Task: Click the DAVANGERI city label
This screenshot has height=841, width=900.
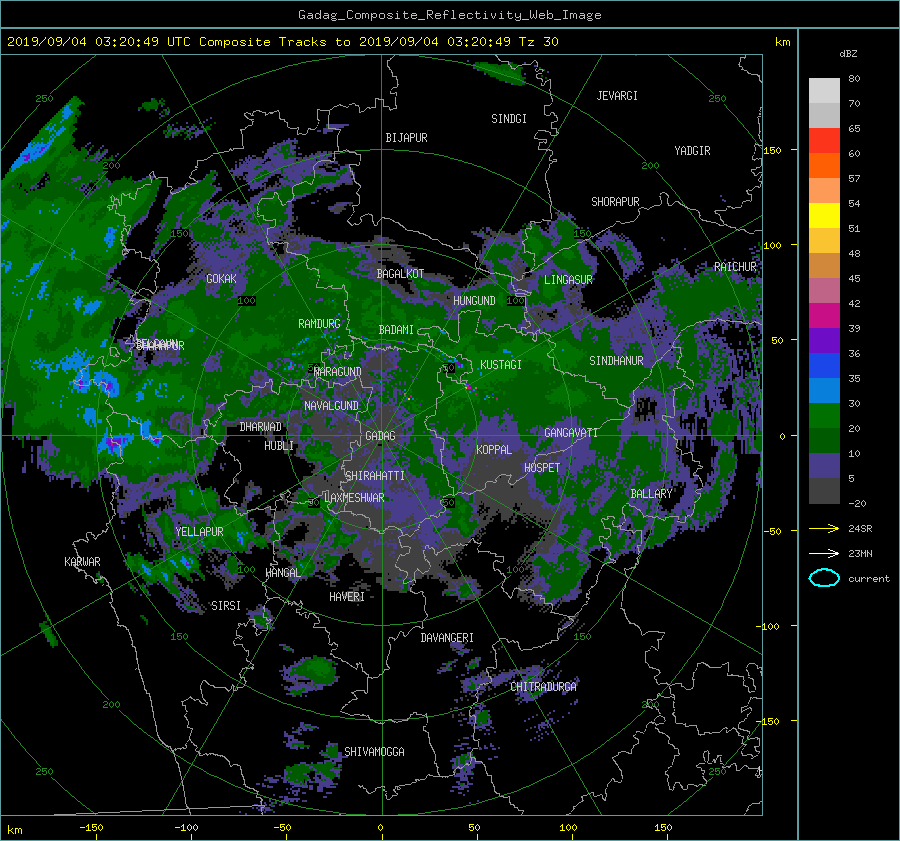Action: pyautogui.click(x=447, y=638)
